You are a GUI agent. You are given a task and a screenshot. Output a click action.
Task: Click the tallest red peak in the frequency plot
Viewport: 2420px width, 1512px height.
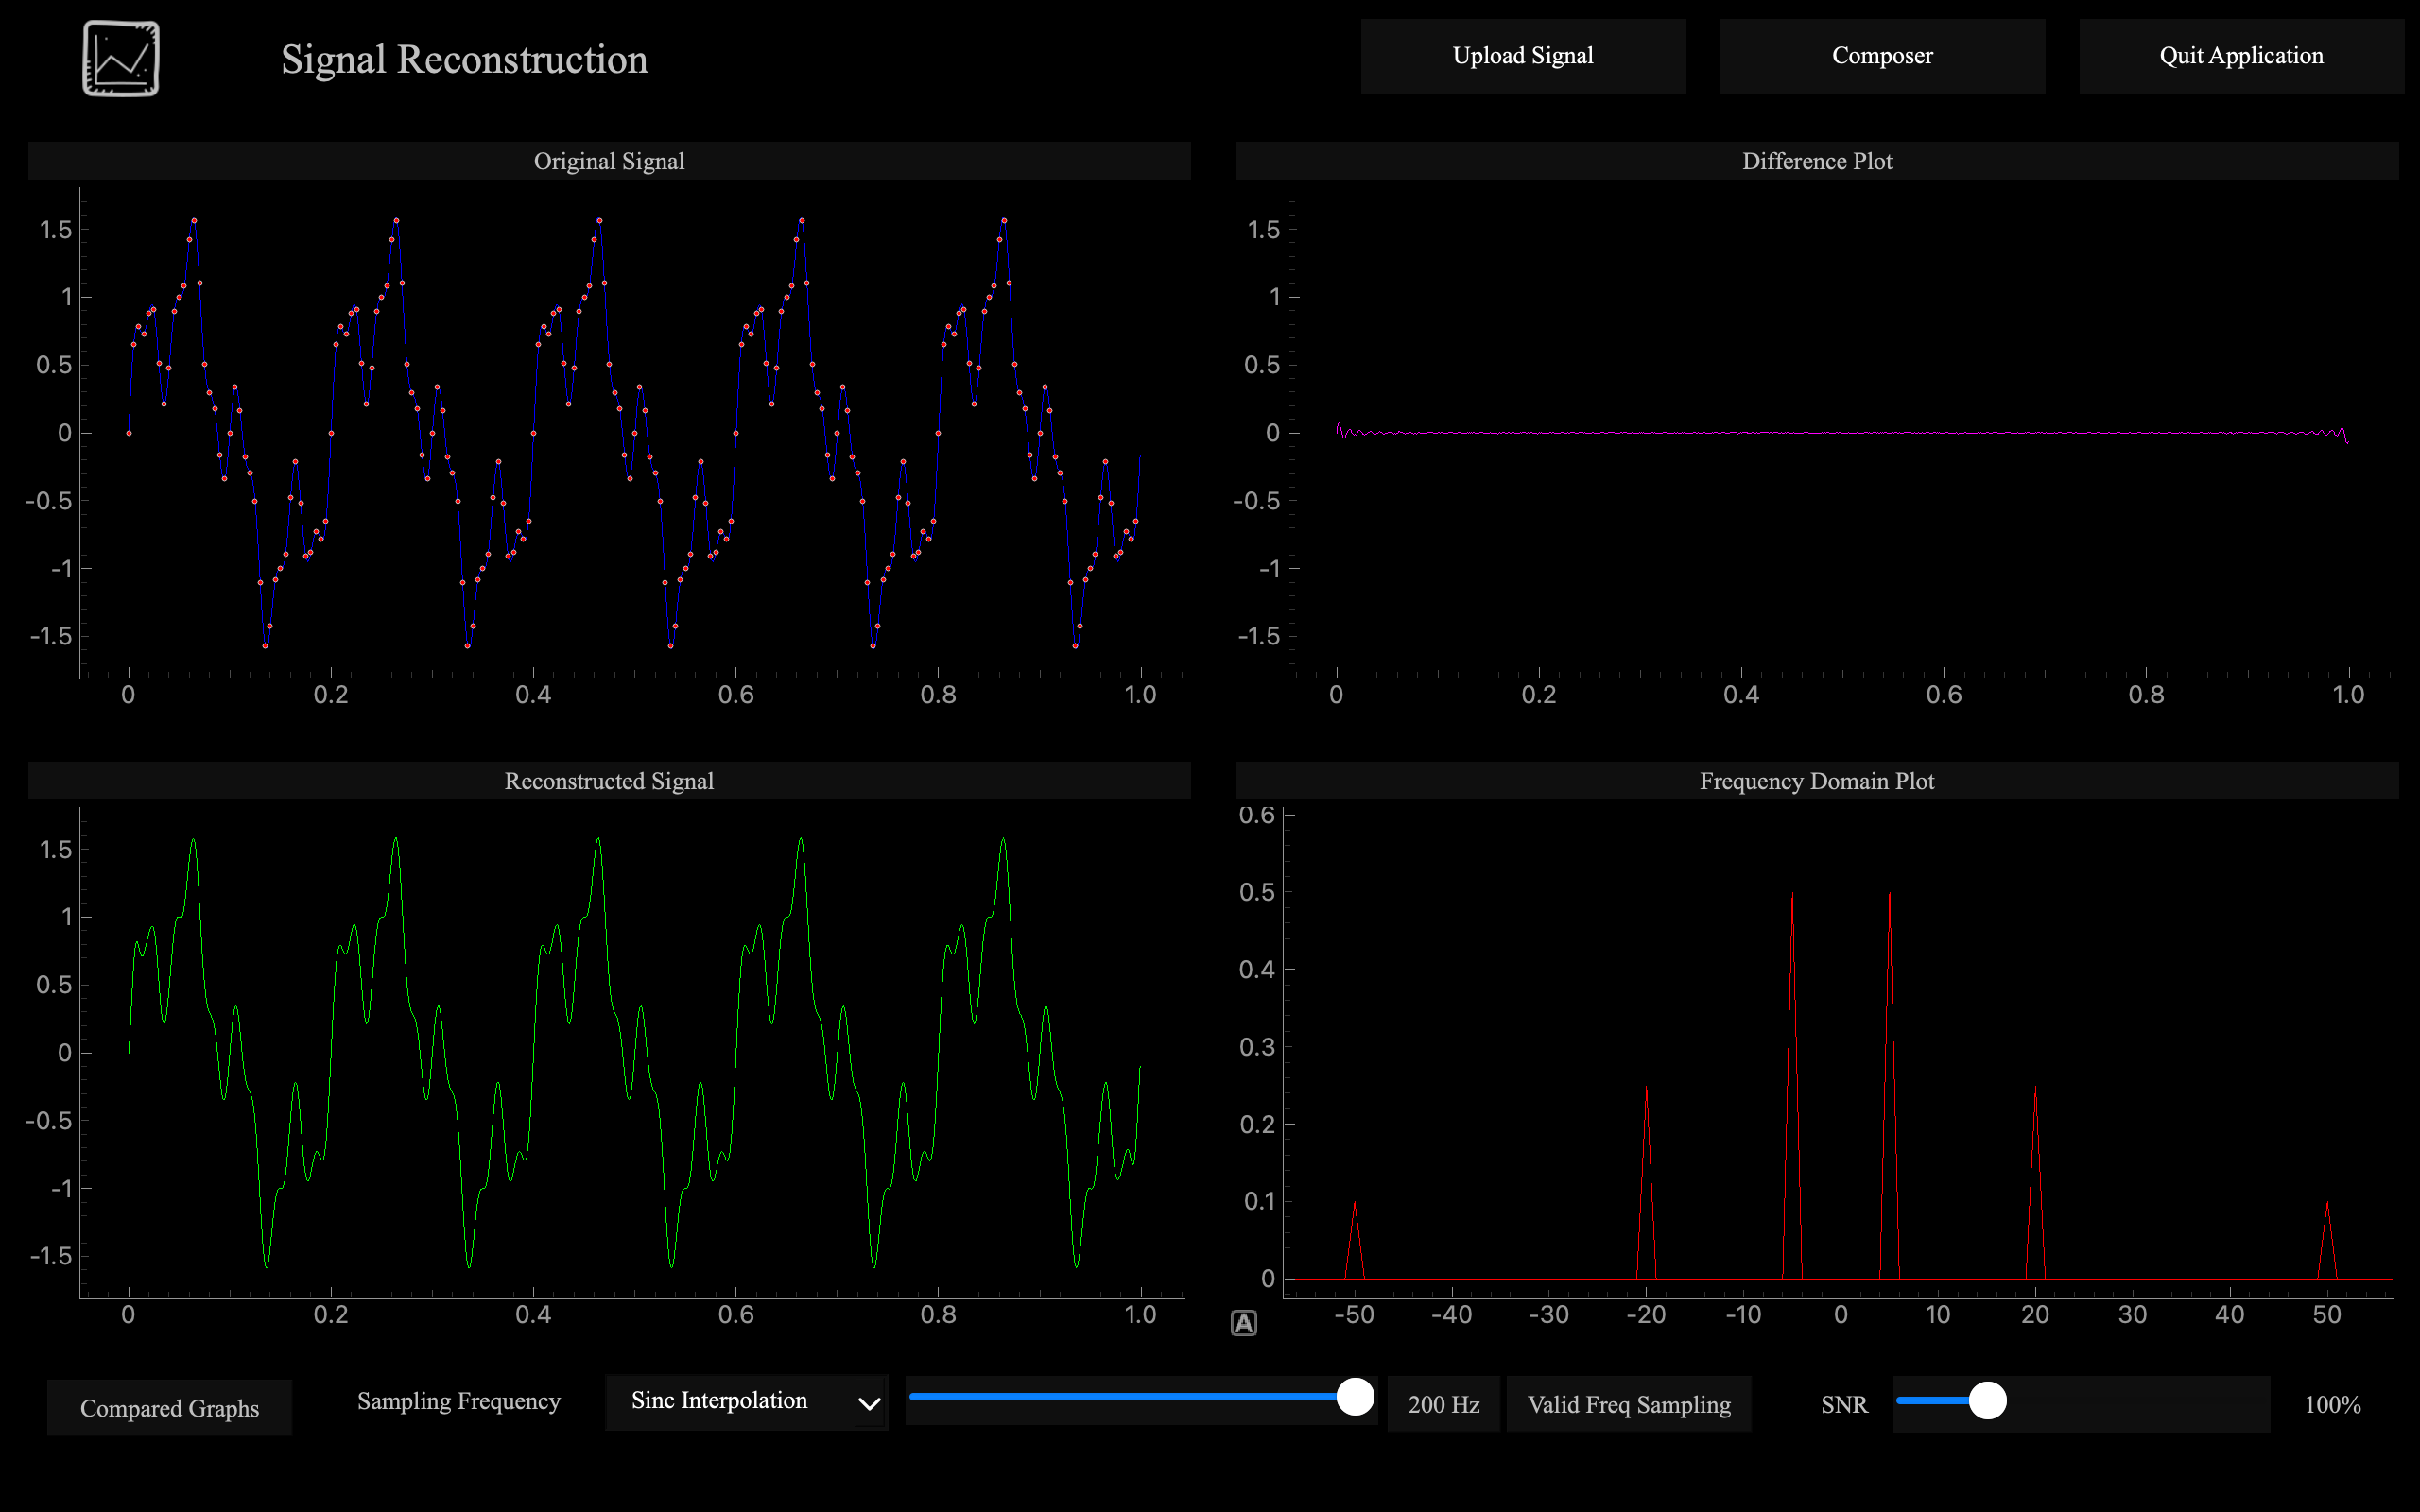point(1791,900)
